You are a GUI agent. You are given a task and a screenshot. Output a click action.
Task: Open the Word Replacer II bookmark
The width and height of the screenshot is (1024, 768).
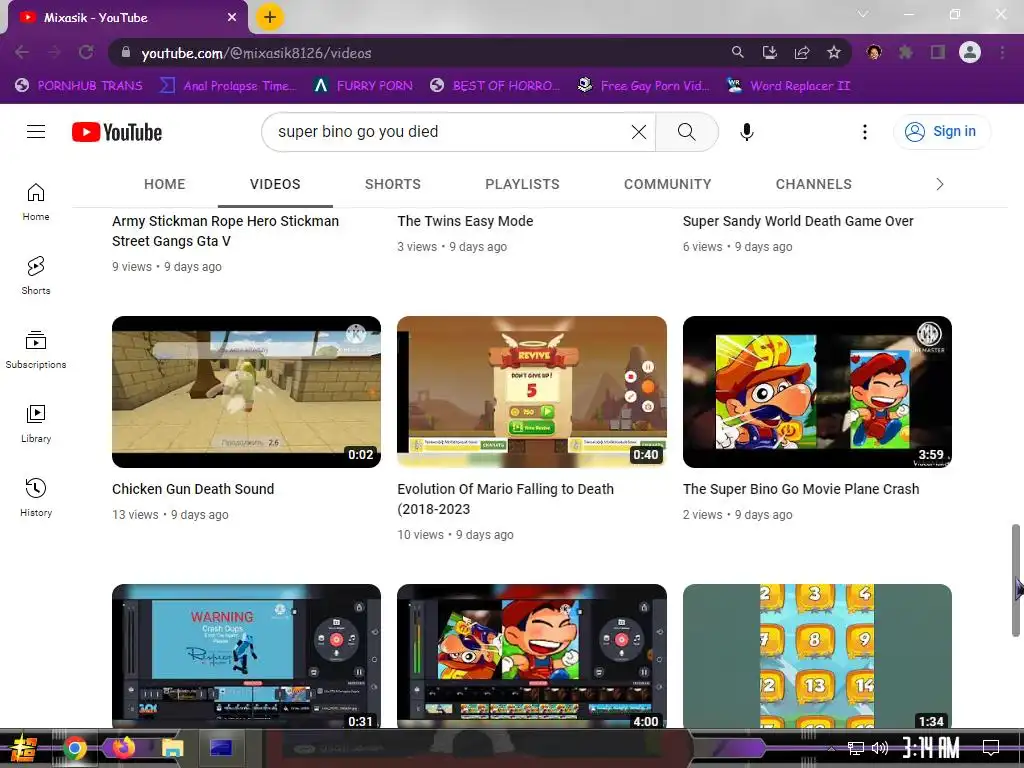pos(789,86)
